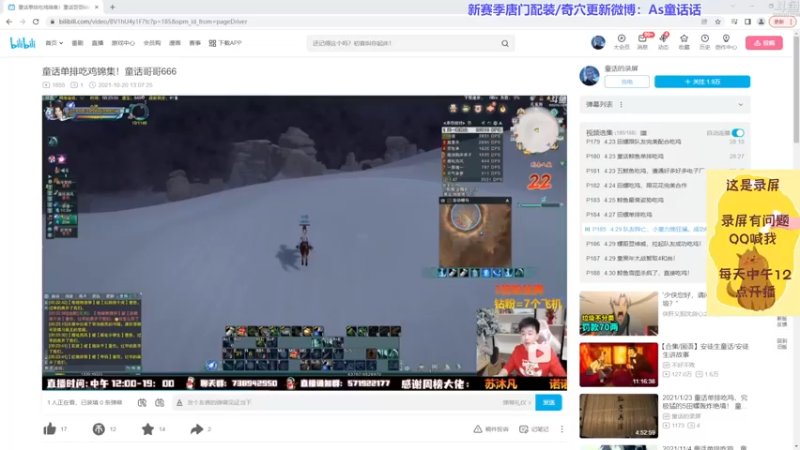
Task: Open a new browser tab with plus
Action: [x=112, y=7]
